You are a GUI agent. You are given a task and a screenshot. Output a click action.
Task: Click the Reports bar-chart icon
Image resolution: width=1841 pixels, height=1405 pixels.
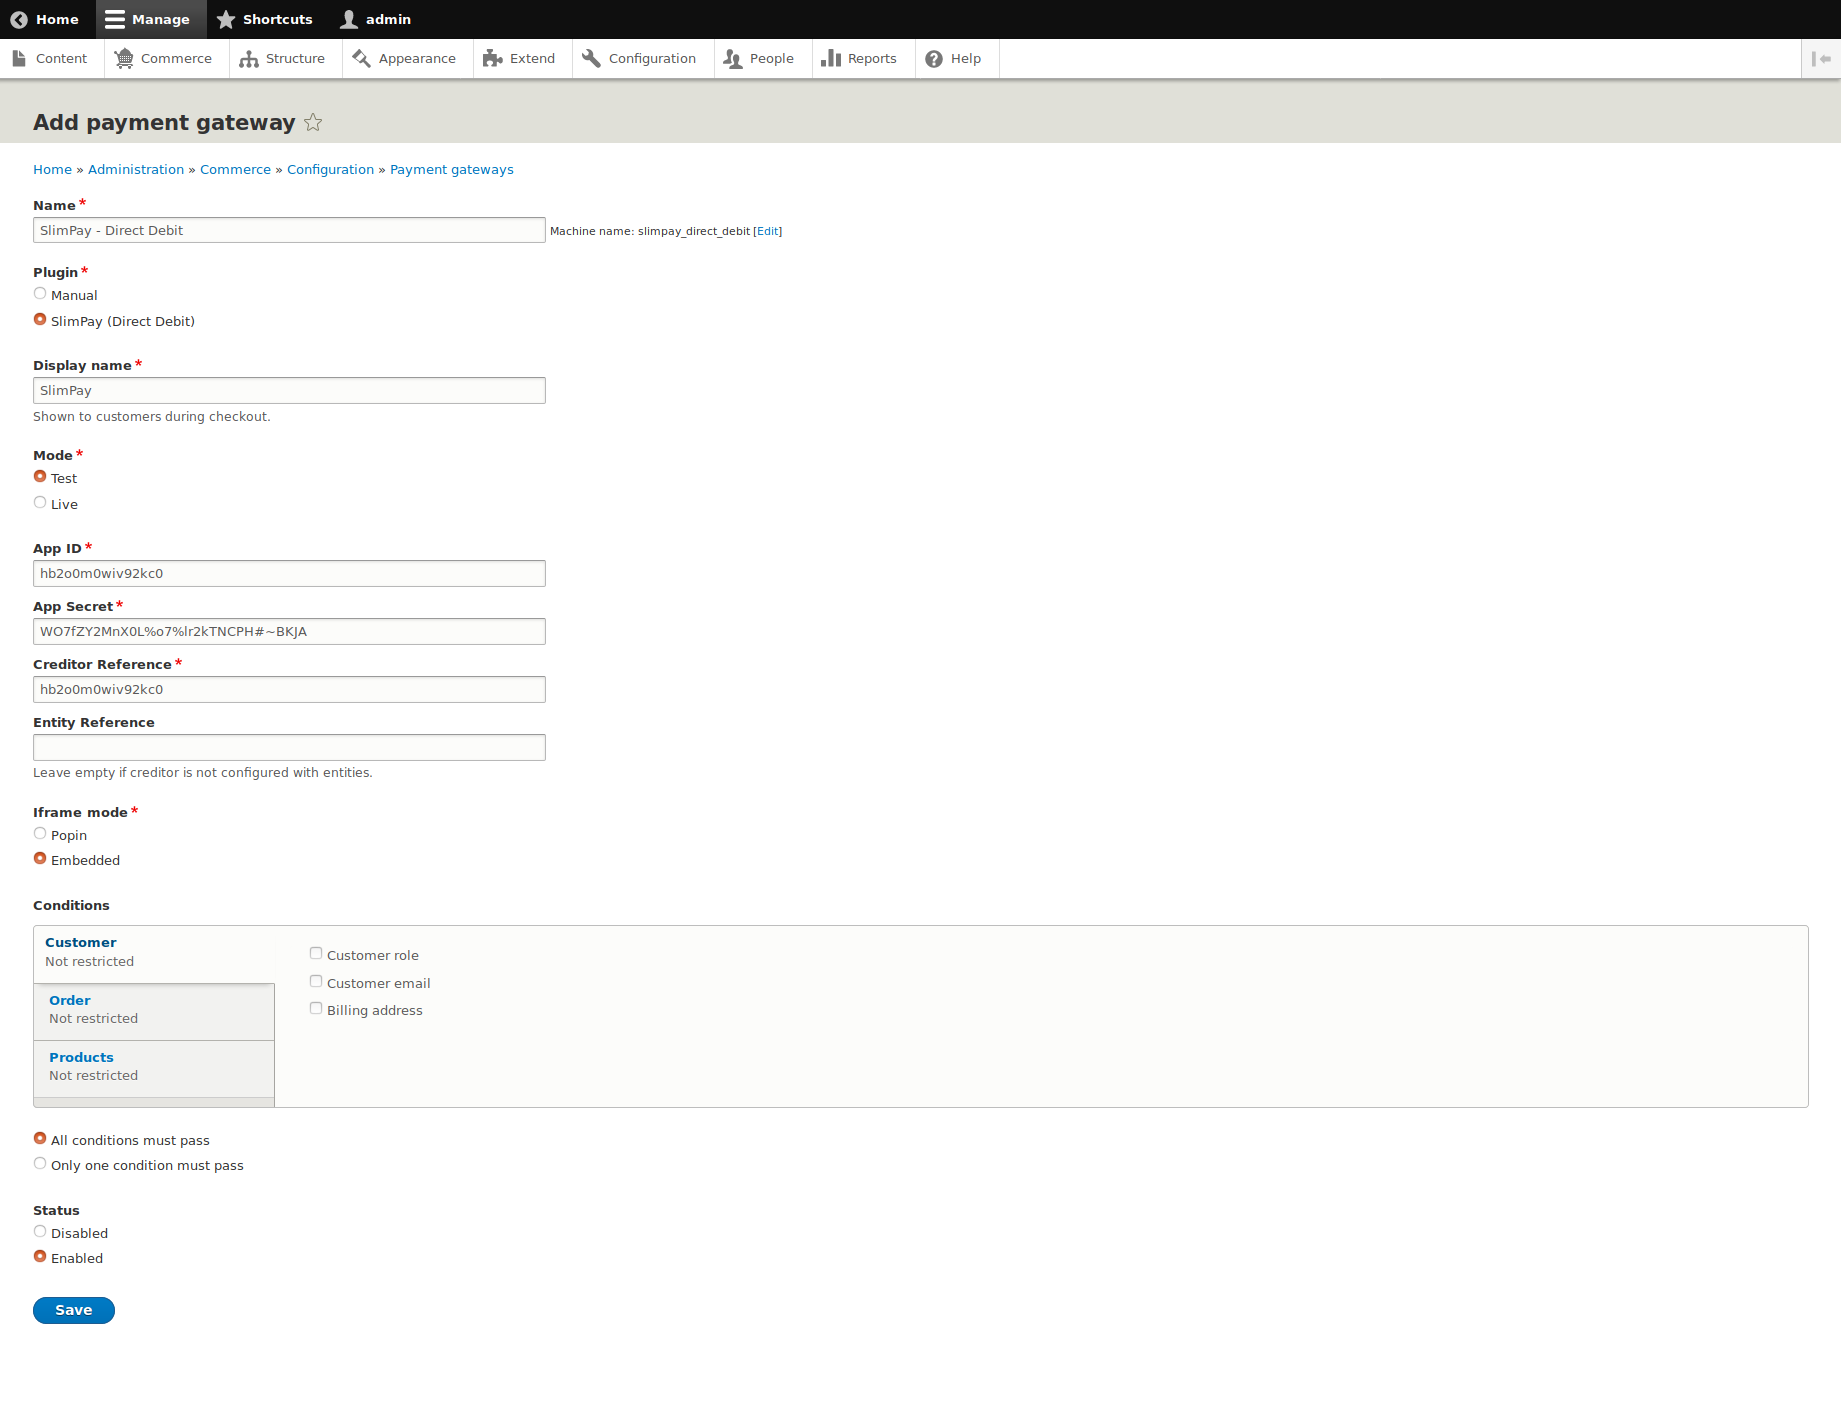tap(832, 58)
